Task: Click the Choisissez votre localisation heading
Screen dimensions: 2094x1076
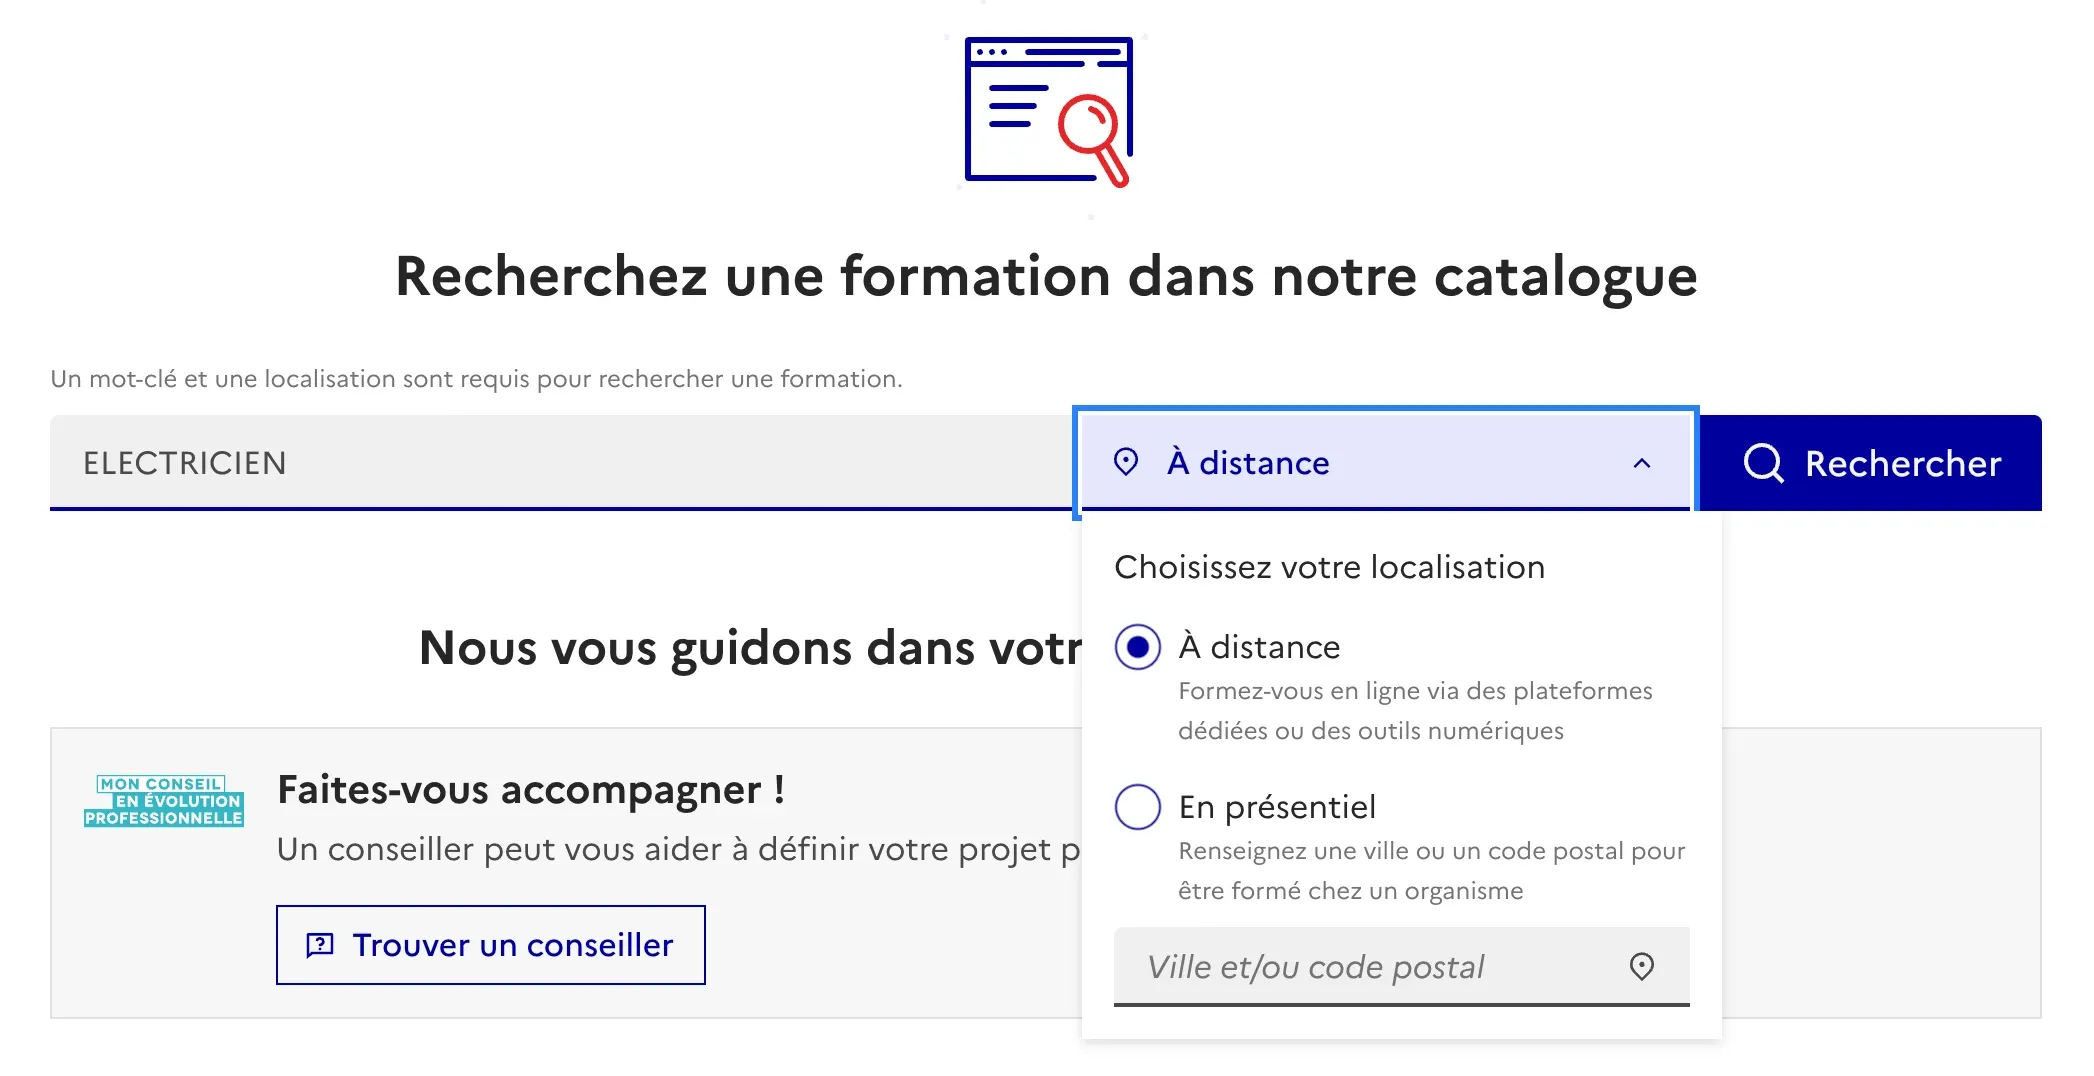Action: (x=1328, y=566)
